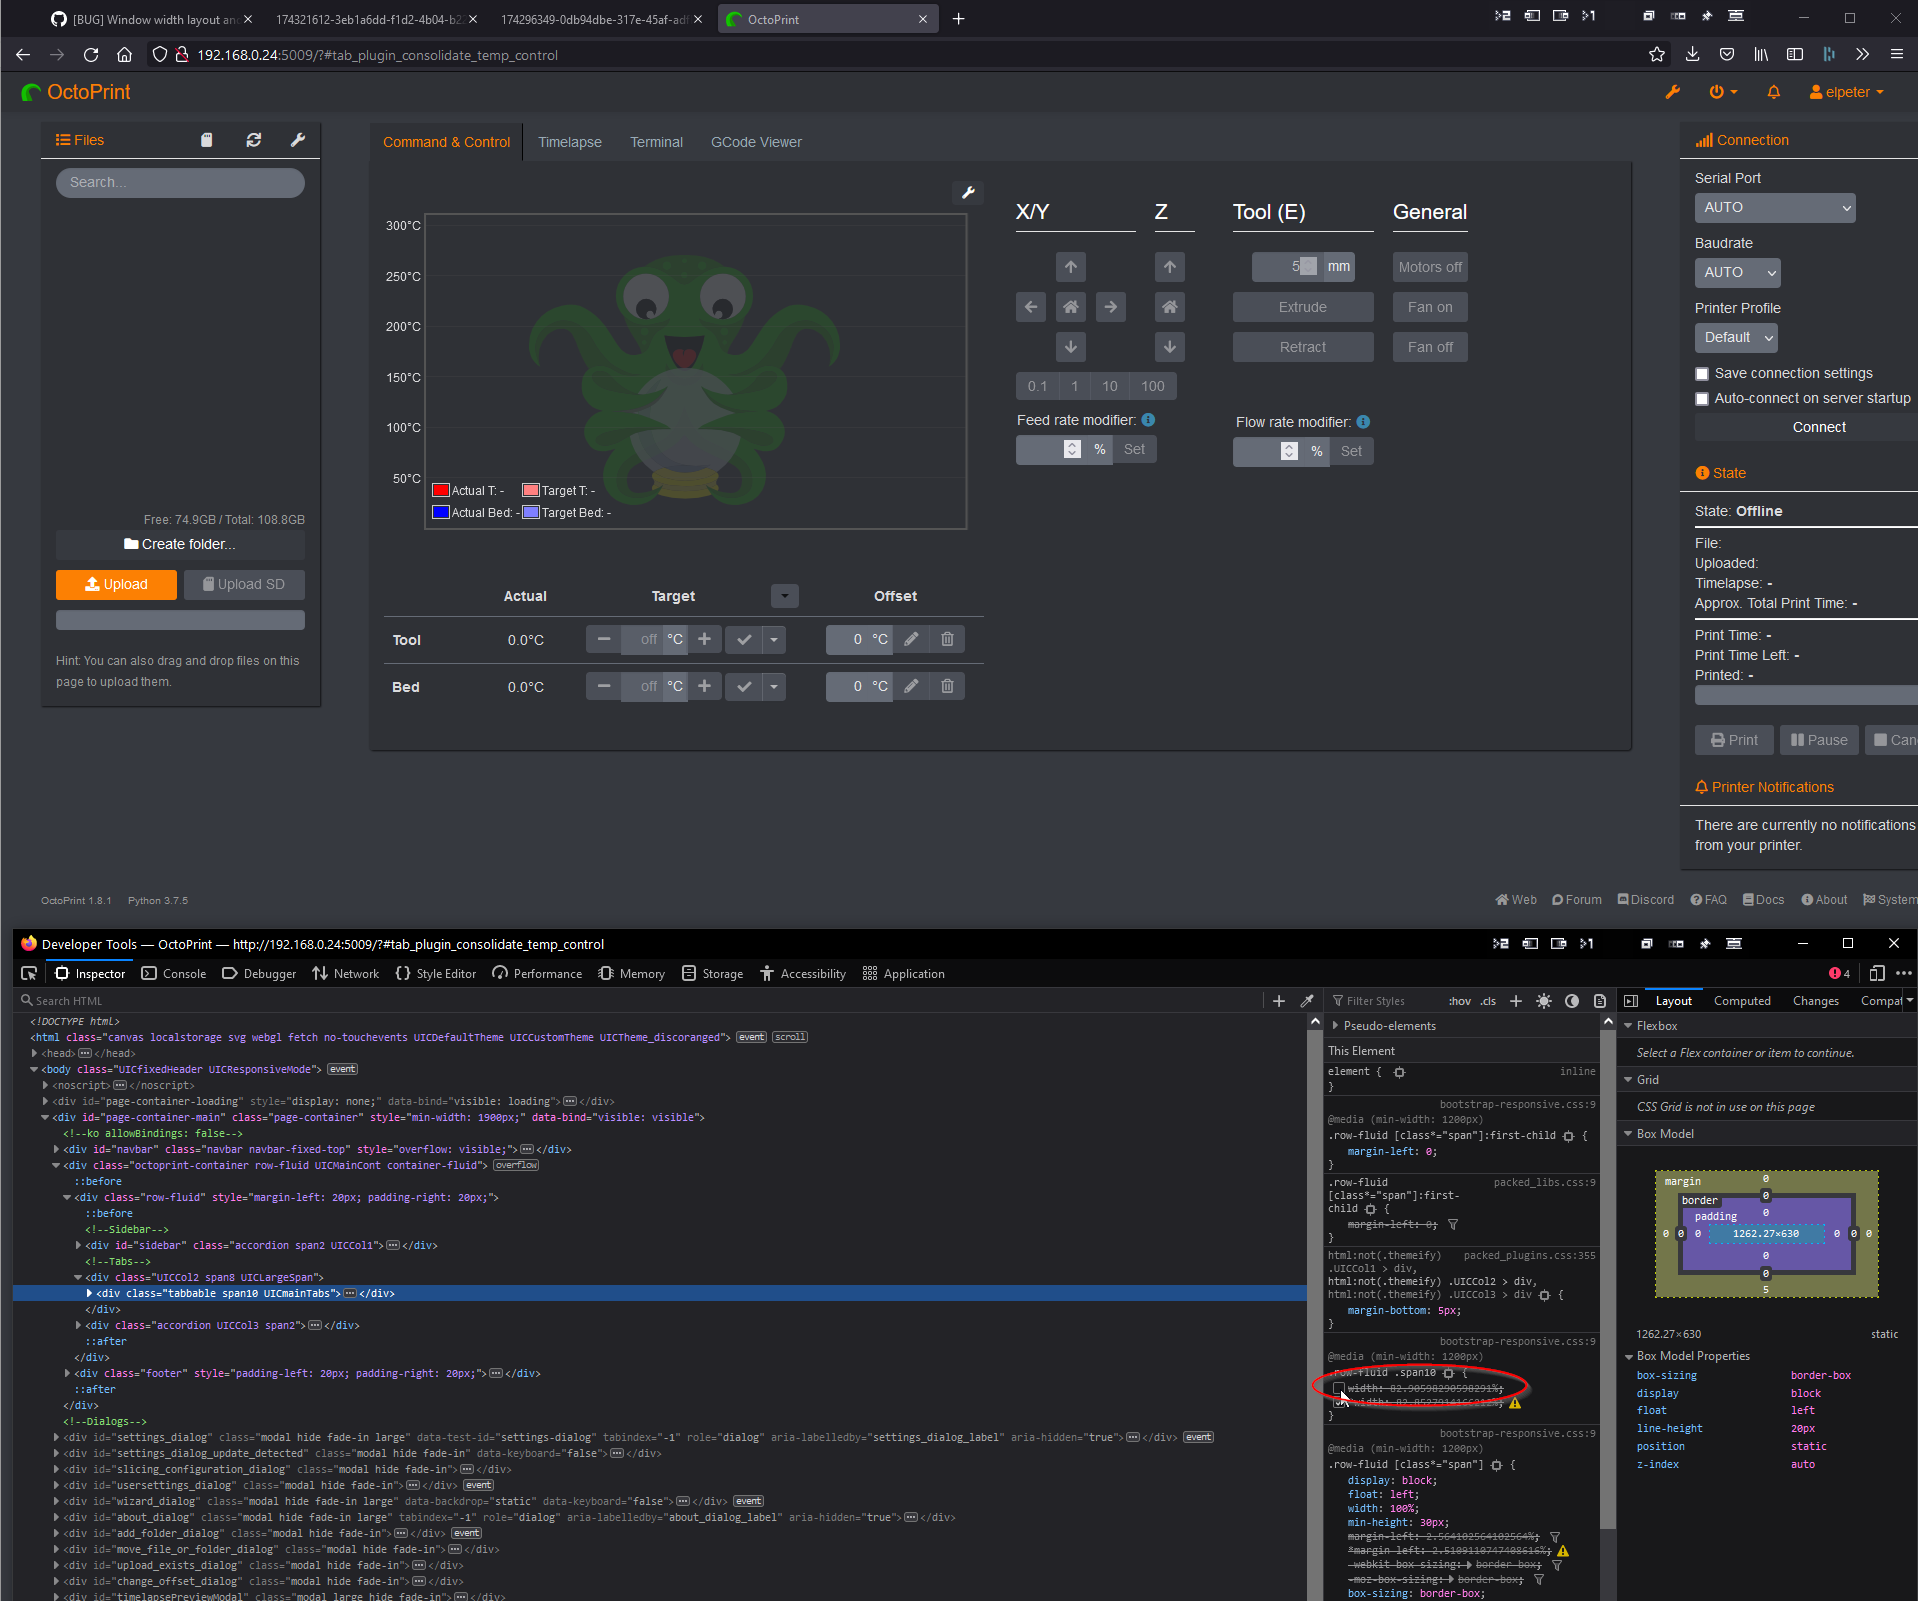Screen dimensions: 1918x1601
Task: Open the Console tab in Developer Tools
Action: pyautogui.click(x=174, y=973)
